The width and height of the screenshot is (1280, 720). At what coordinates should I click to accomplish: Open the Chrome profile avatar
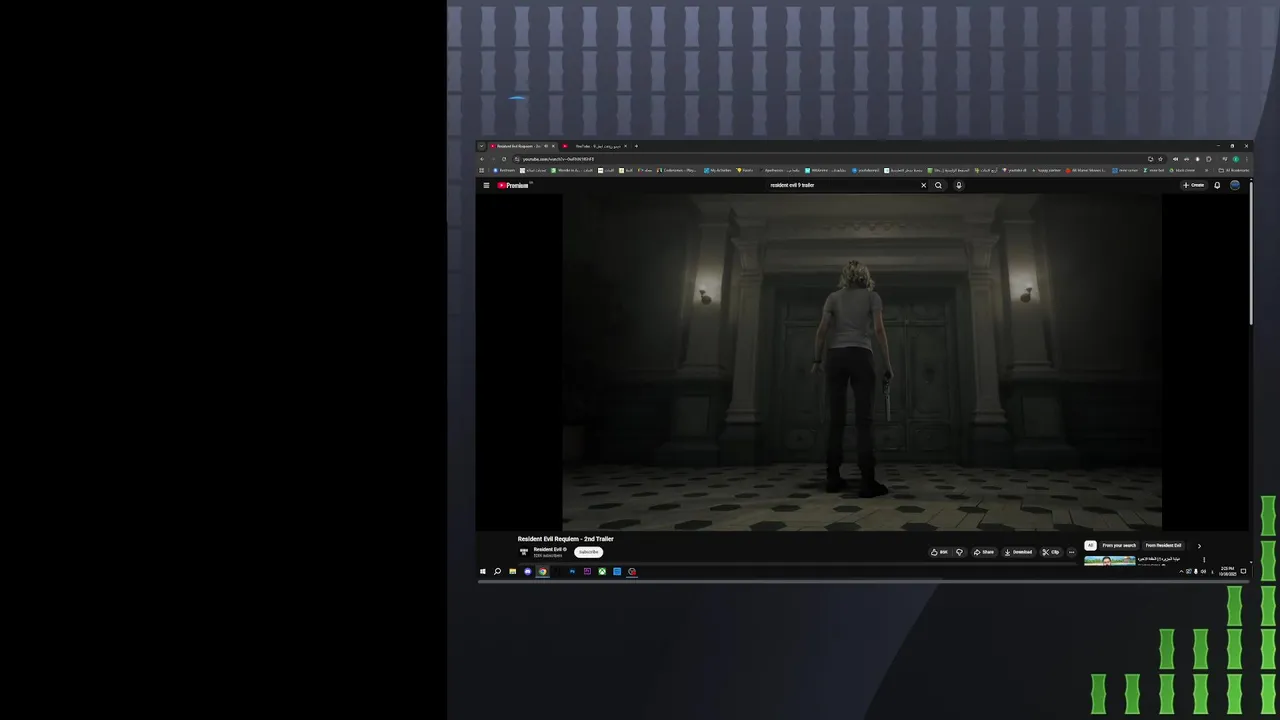1236,159
